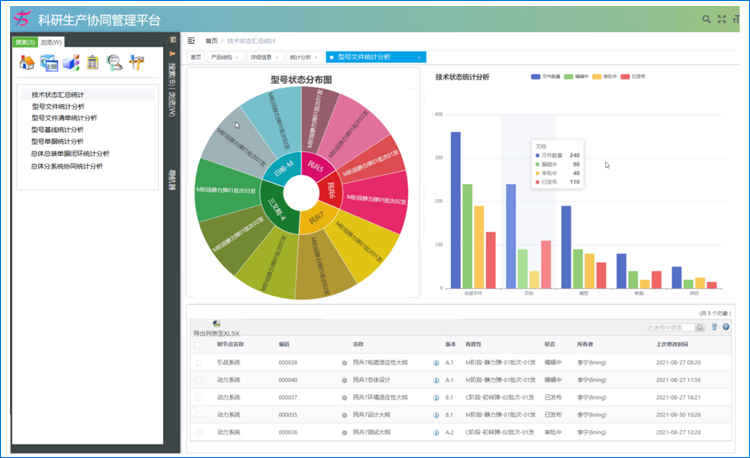This screenshot has width=750, height=458.
Task: Click 技术状态汇总统计 breadcrumb link
Action: pyautogui.click(x=251, y=41)
